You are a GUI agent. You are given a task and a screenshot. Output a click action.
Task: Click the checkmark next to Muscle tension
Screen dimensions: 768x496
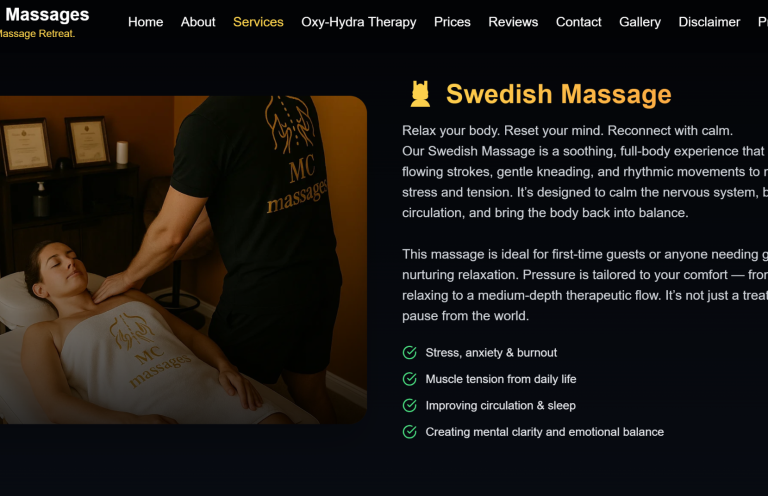[409, 379]
